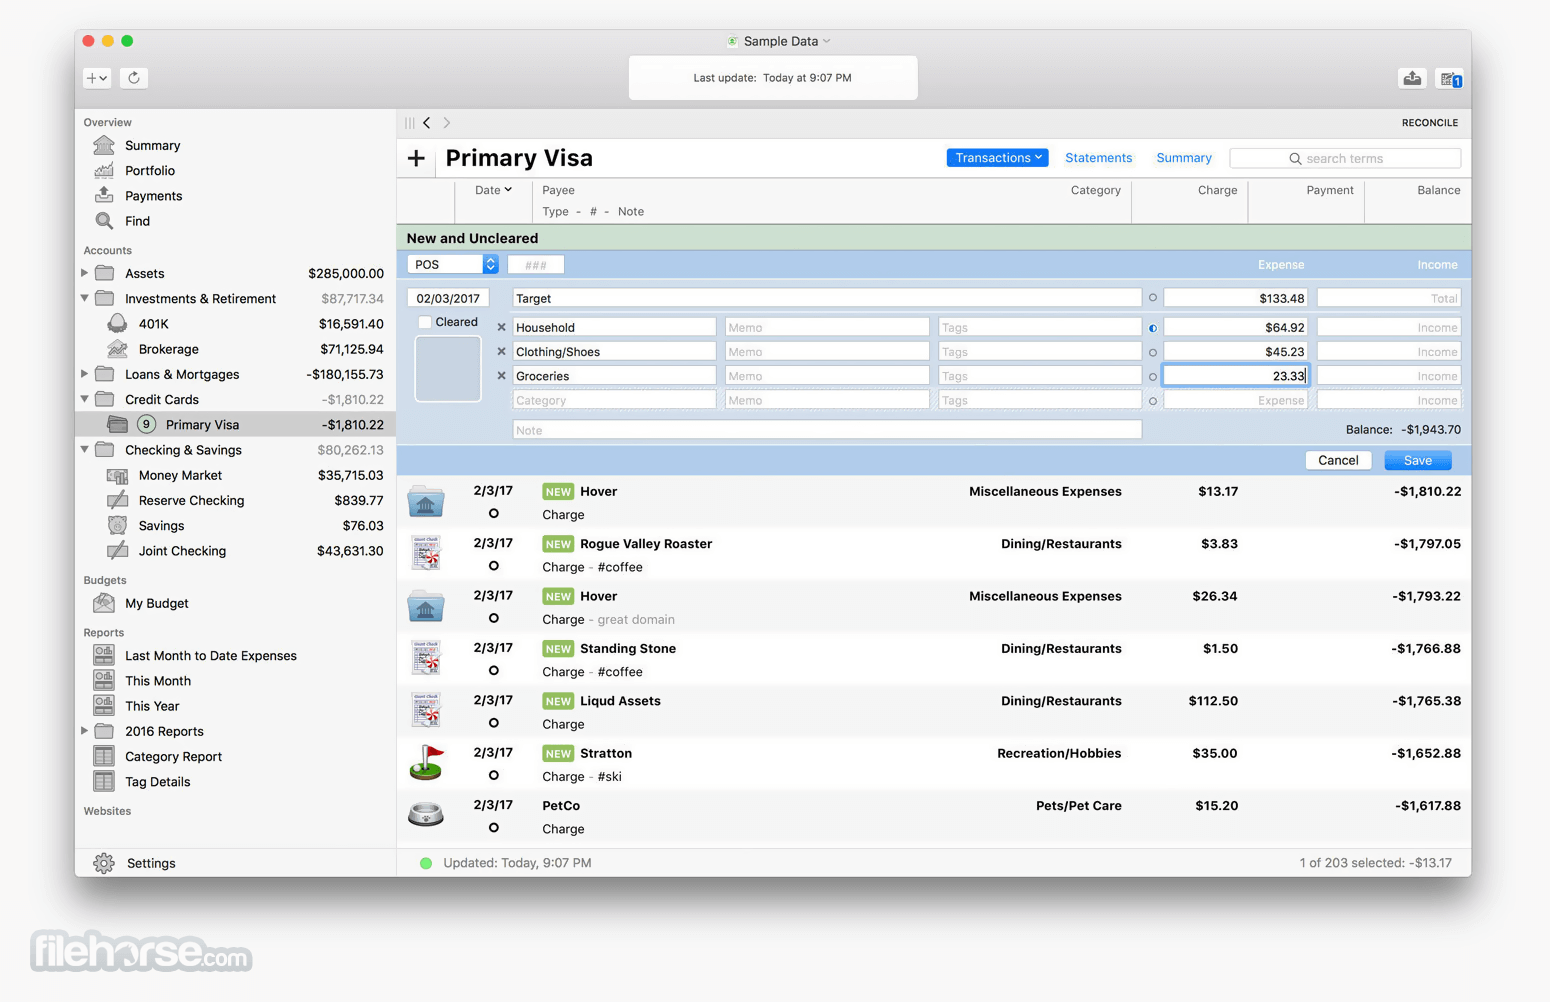Click the RECONCILE button

pos(1430,123)
